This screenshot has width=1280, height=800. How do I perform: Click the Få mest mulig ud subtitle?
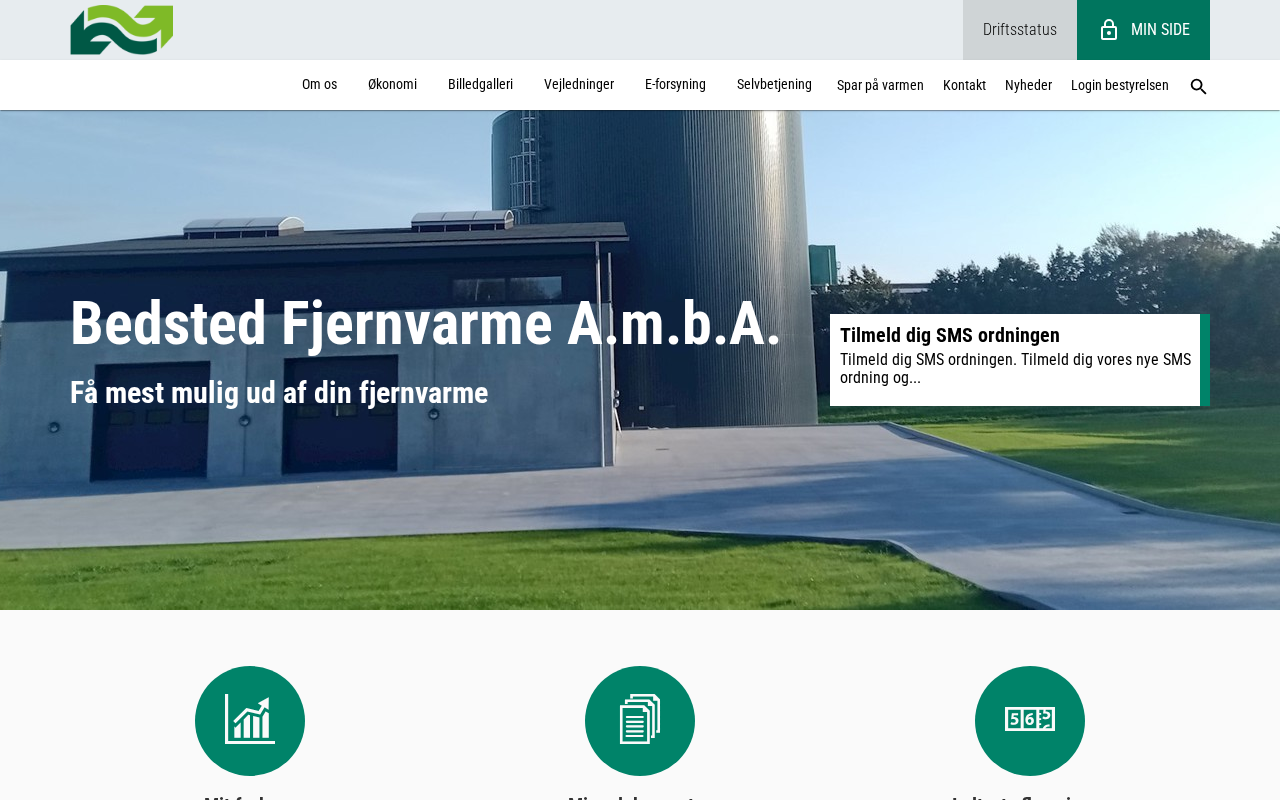coord(279,393)
